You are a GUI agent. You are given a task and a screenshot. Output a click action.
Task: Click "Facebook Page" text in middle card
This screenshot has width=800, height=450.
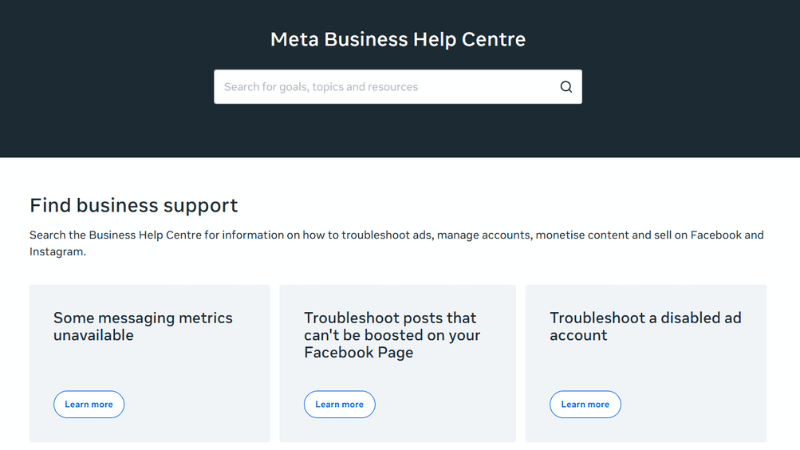[x=358, y=353]
